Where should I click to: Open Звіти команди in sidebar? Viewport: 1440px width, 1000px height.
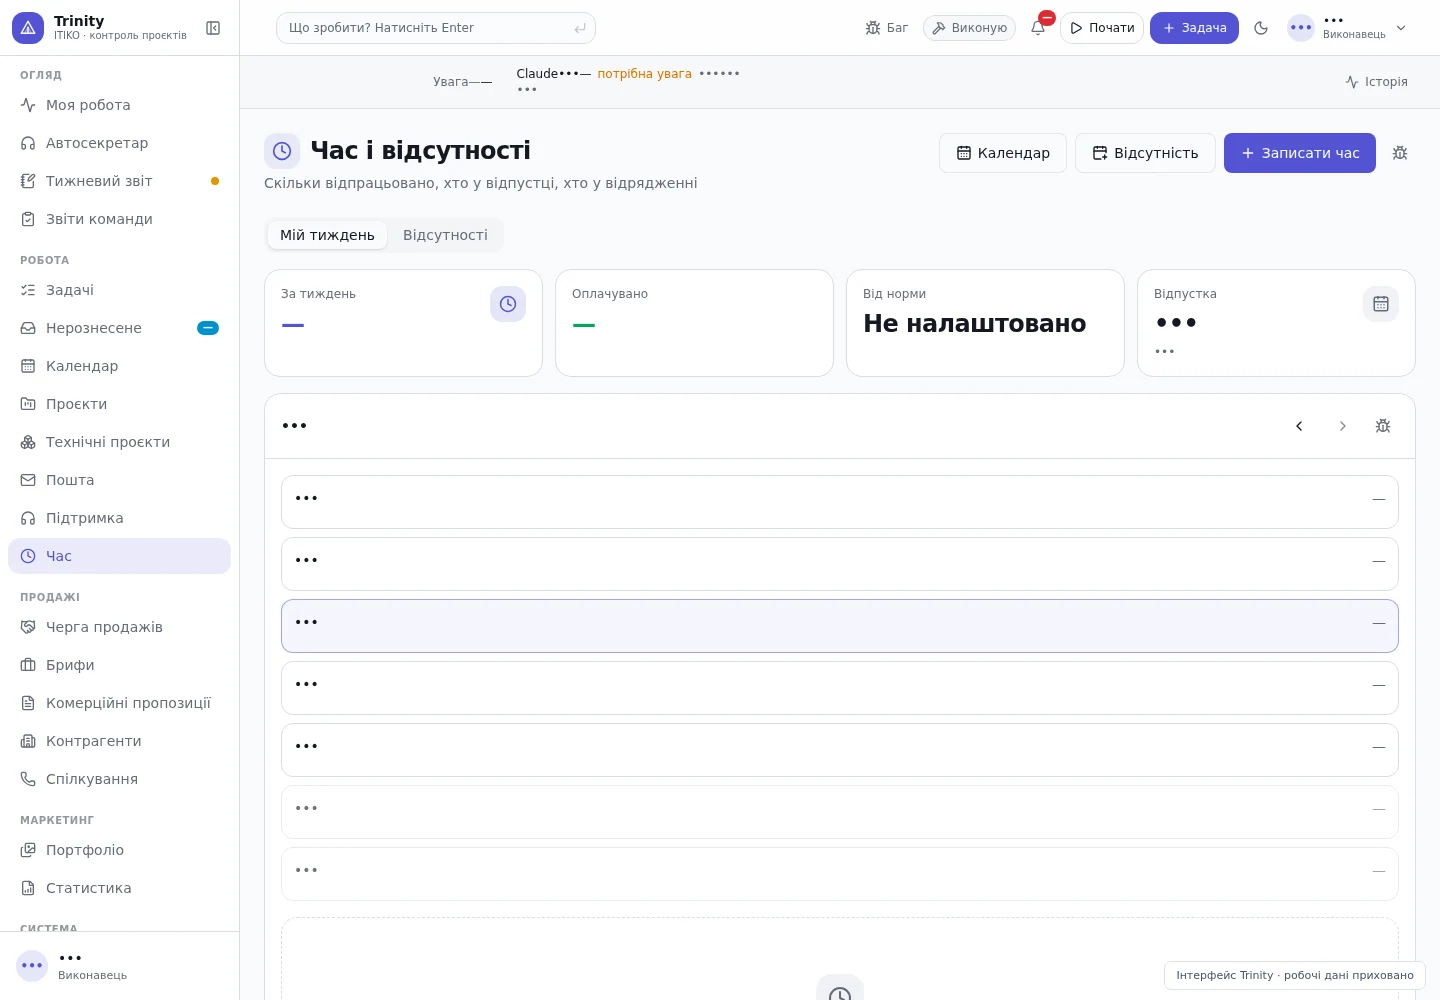click(x=119, y=219)
